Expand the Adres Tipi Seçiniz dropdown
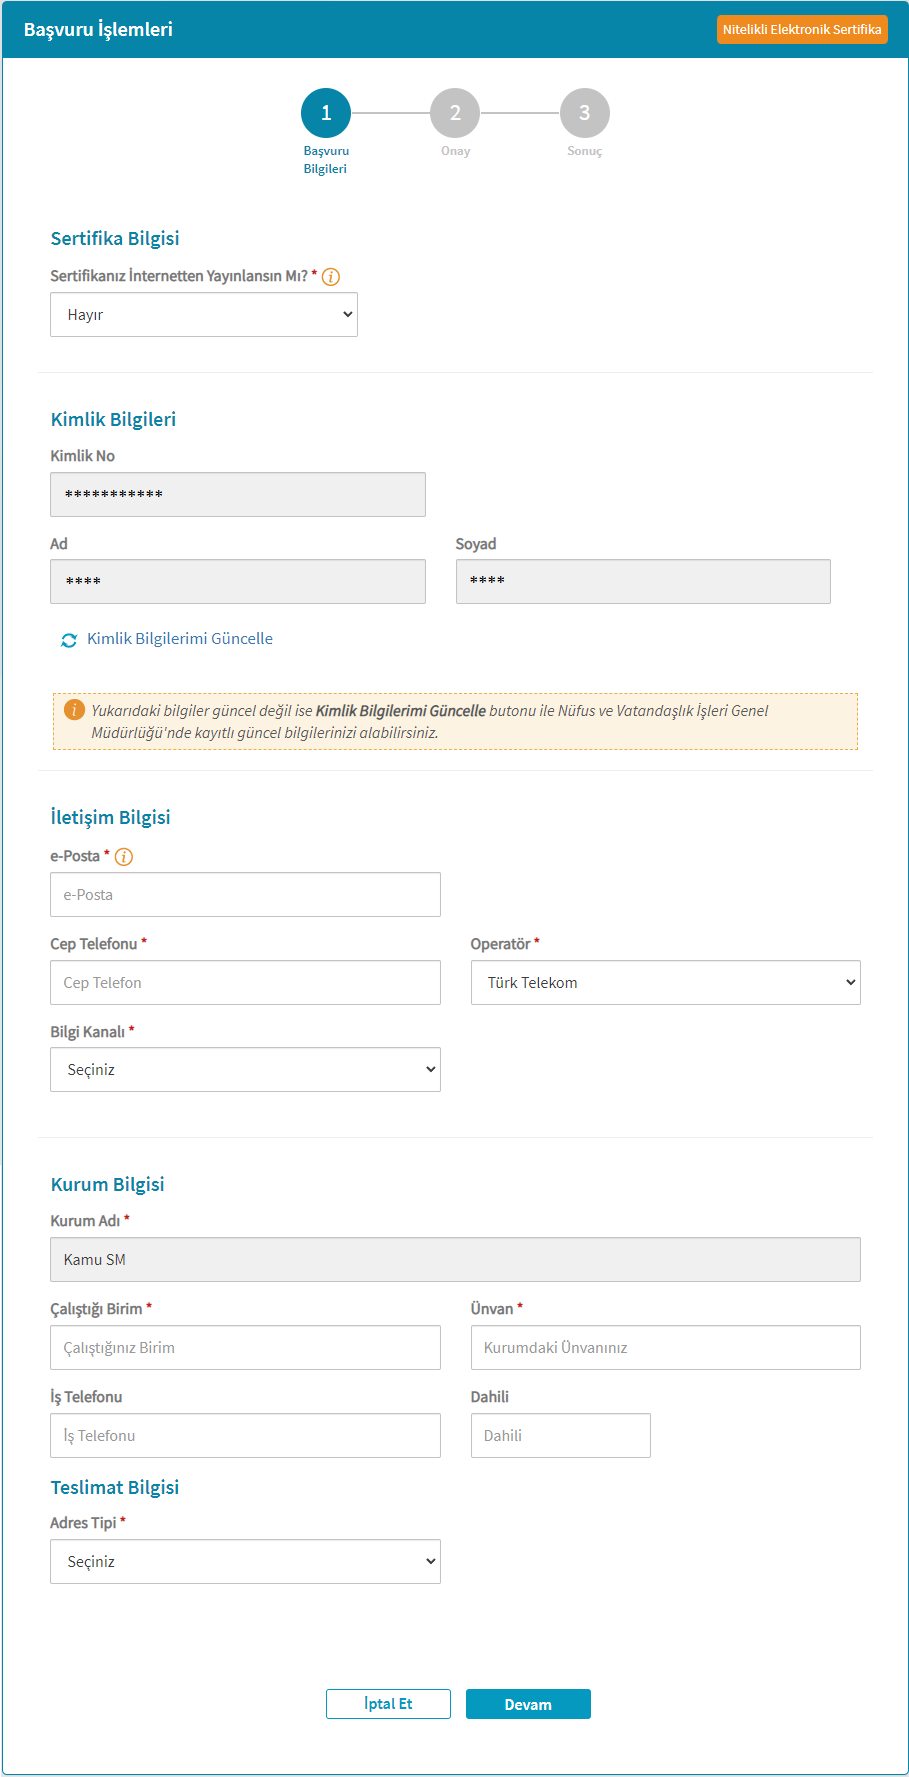 (245, 1561)
